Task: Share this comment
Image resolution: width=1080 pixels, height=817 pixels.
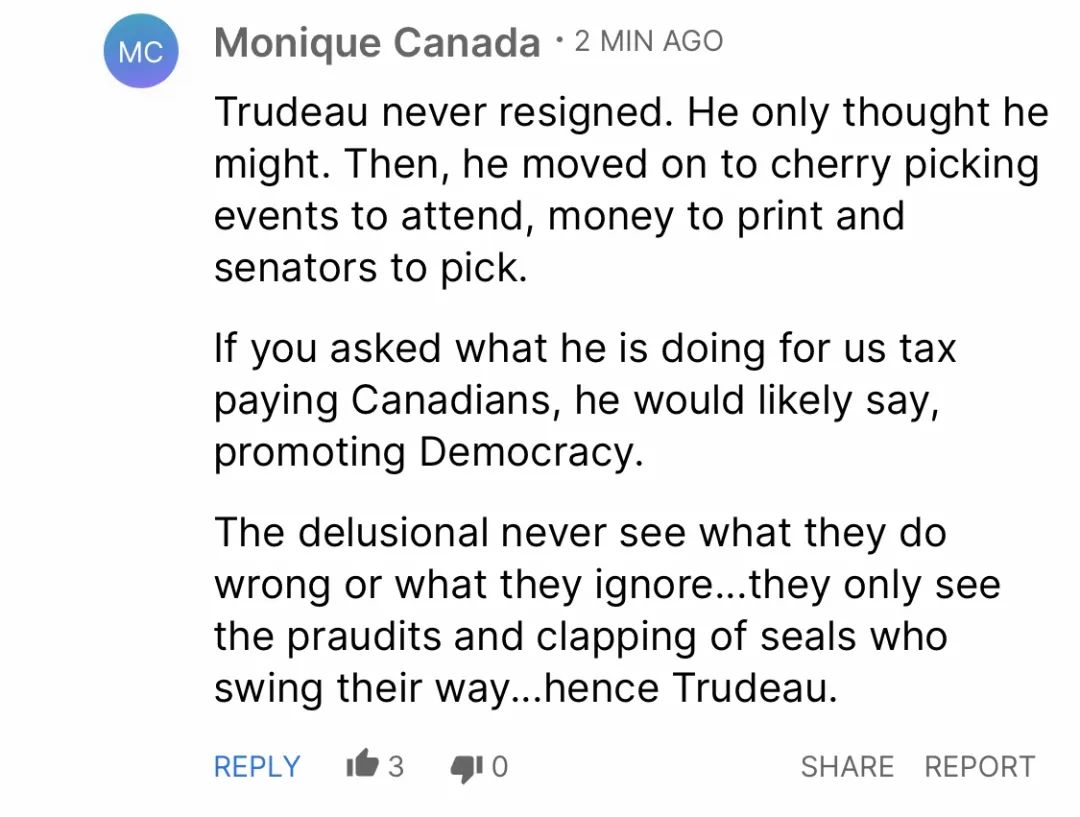Action: pyautogui.click(x=847, y=766)
